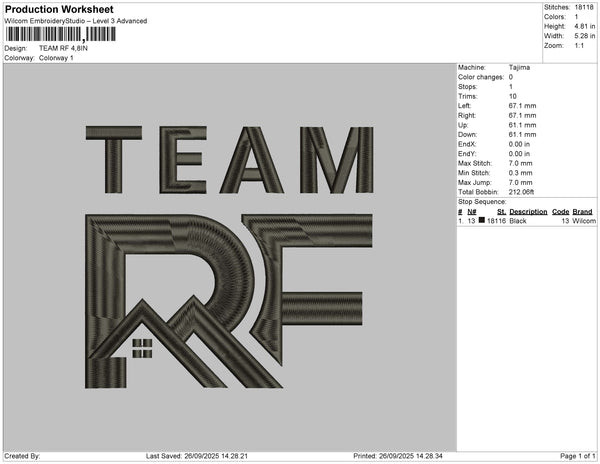Click the small window squares in house logo
Viewport: 600px width, 464px height.
[x=142, y=348]
